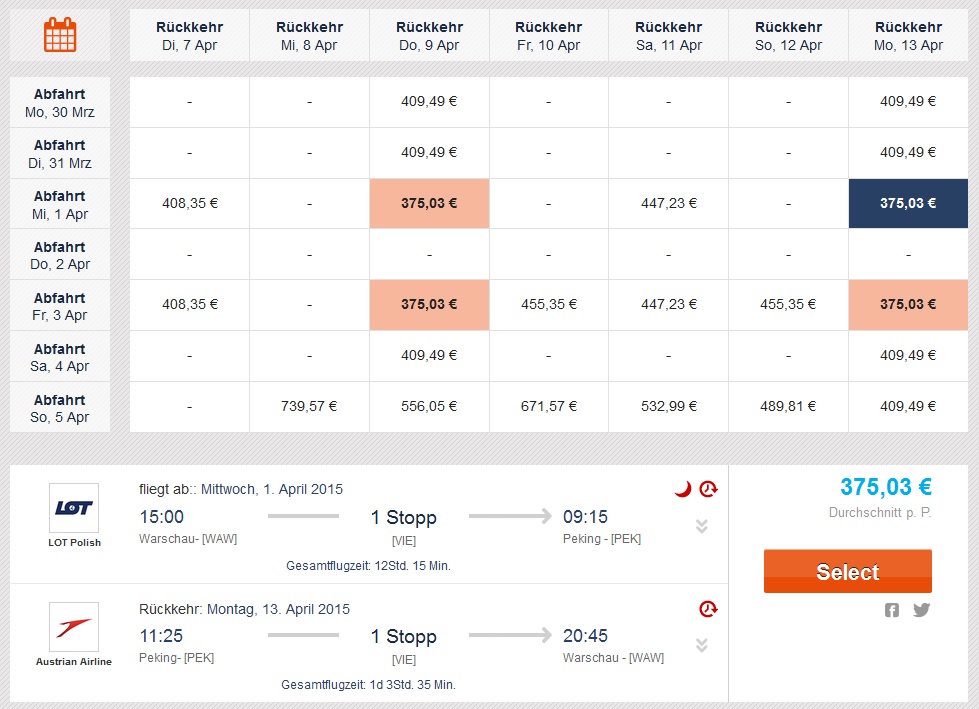Click the 375,03 € total price link

[885, 487]
